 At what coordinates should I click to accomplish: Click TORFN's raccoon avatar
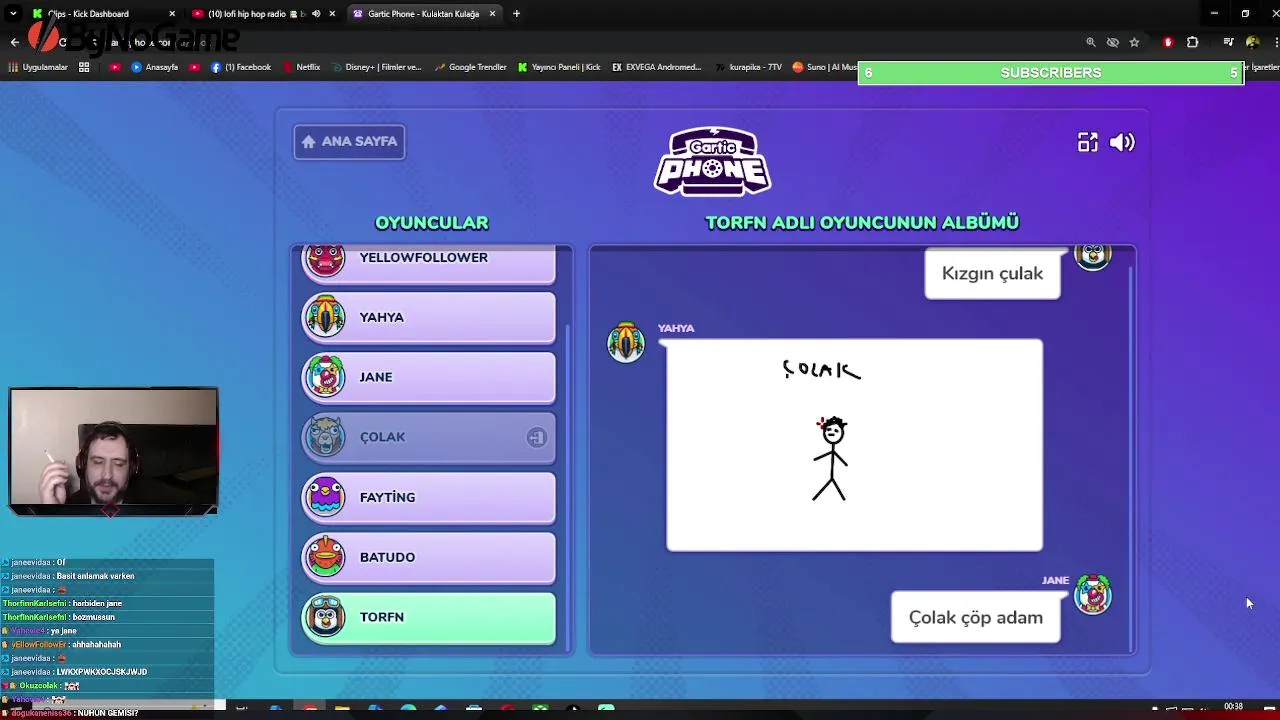(325, 617)
